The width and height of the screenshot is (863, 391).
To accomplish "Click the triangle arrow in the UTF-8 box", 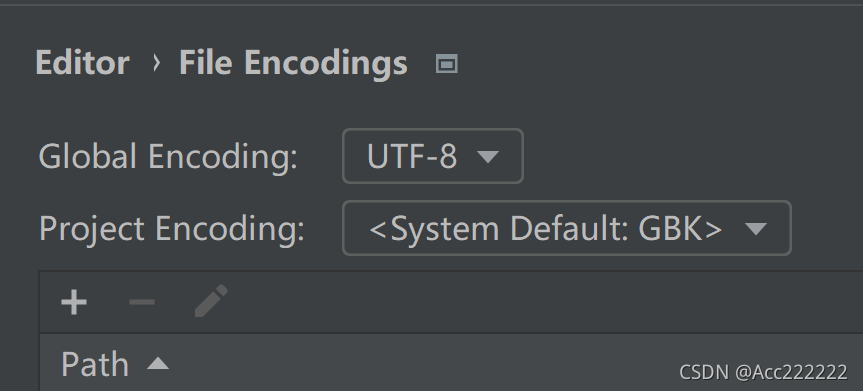I will click(x=488, y=157).
